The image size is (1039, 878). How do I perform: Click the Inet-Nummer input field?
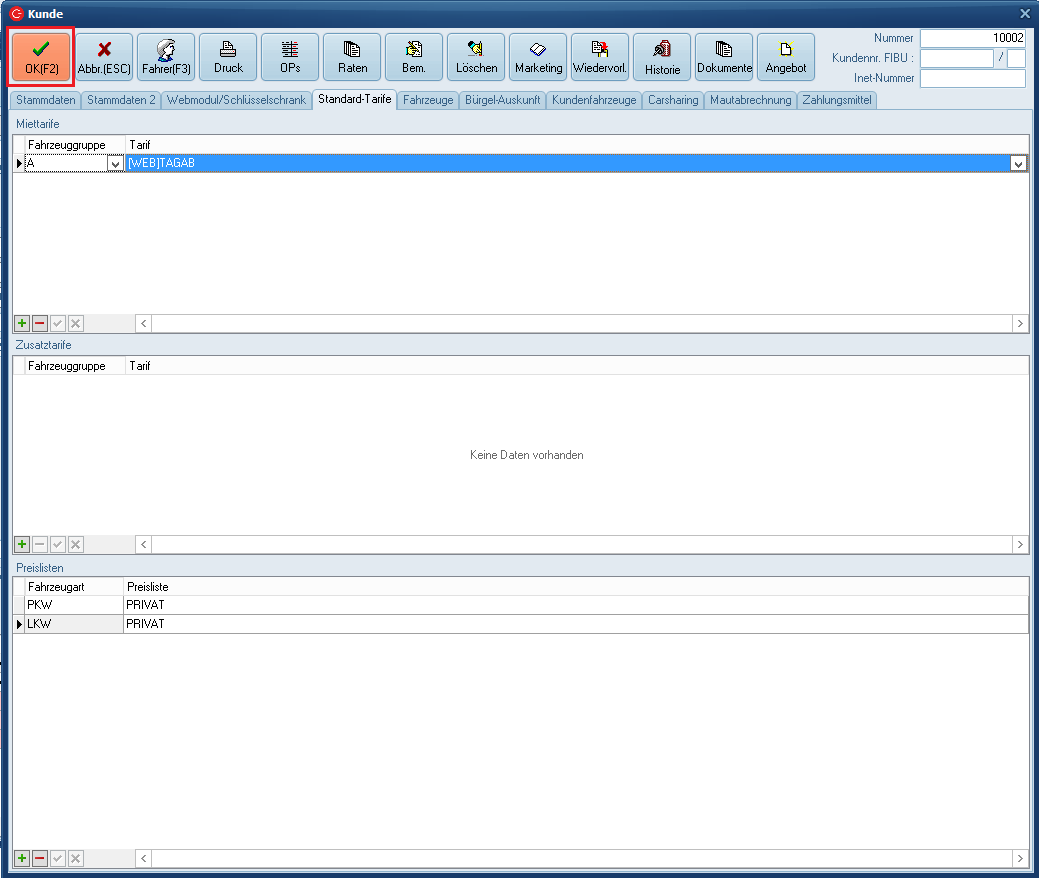click(973, 78)
